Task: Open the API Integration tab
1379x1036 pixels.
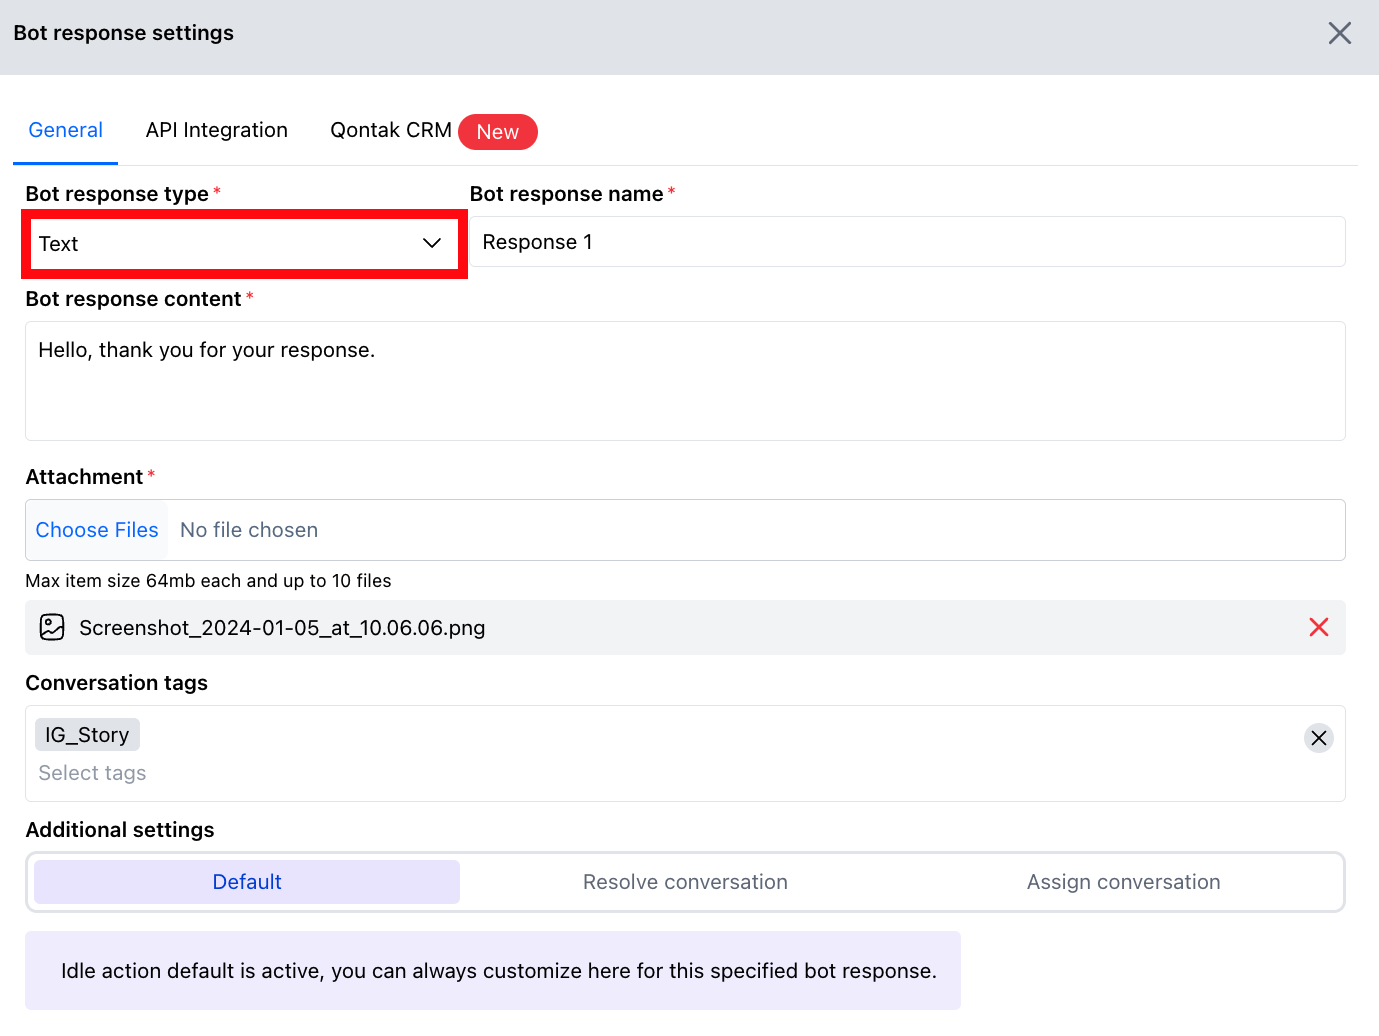Action: [216, 130]
